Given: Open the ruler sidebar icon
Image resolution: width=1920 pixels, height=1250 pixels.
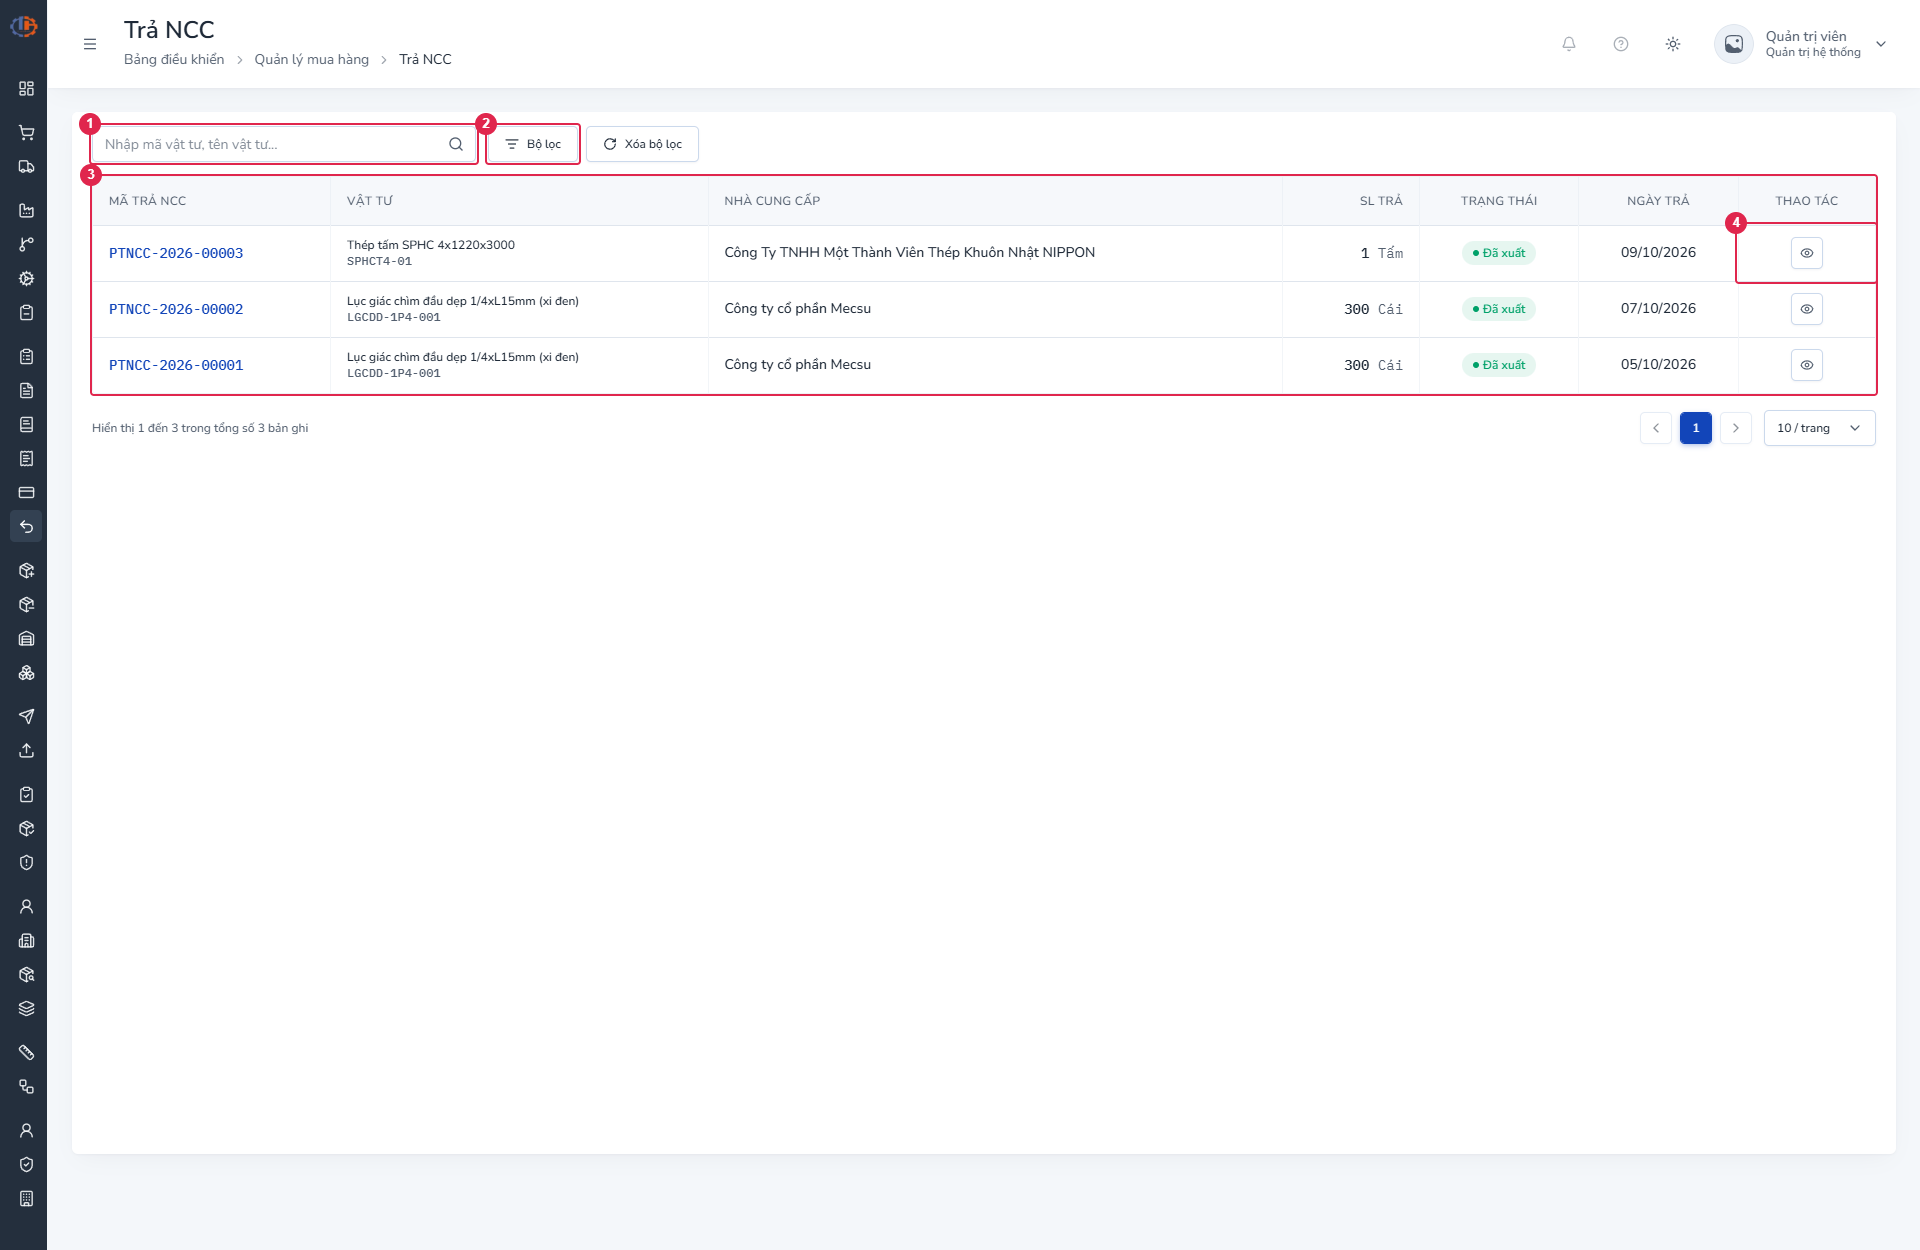Looking at the screenshot, I should [x=26, y=1053].
